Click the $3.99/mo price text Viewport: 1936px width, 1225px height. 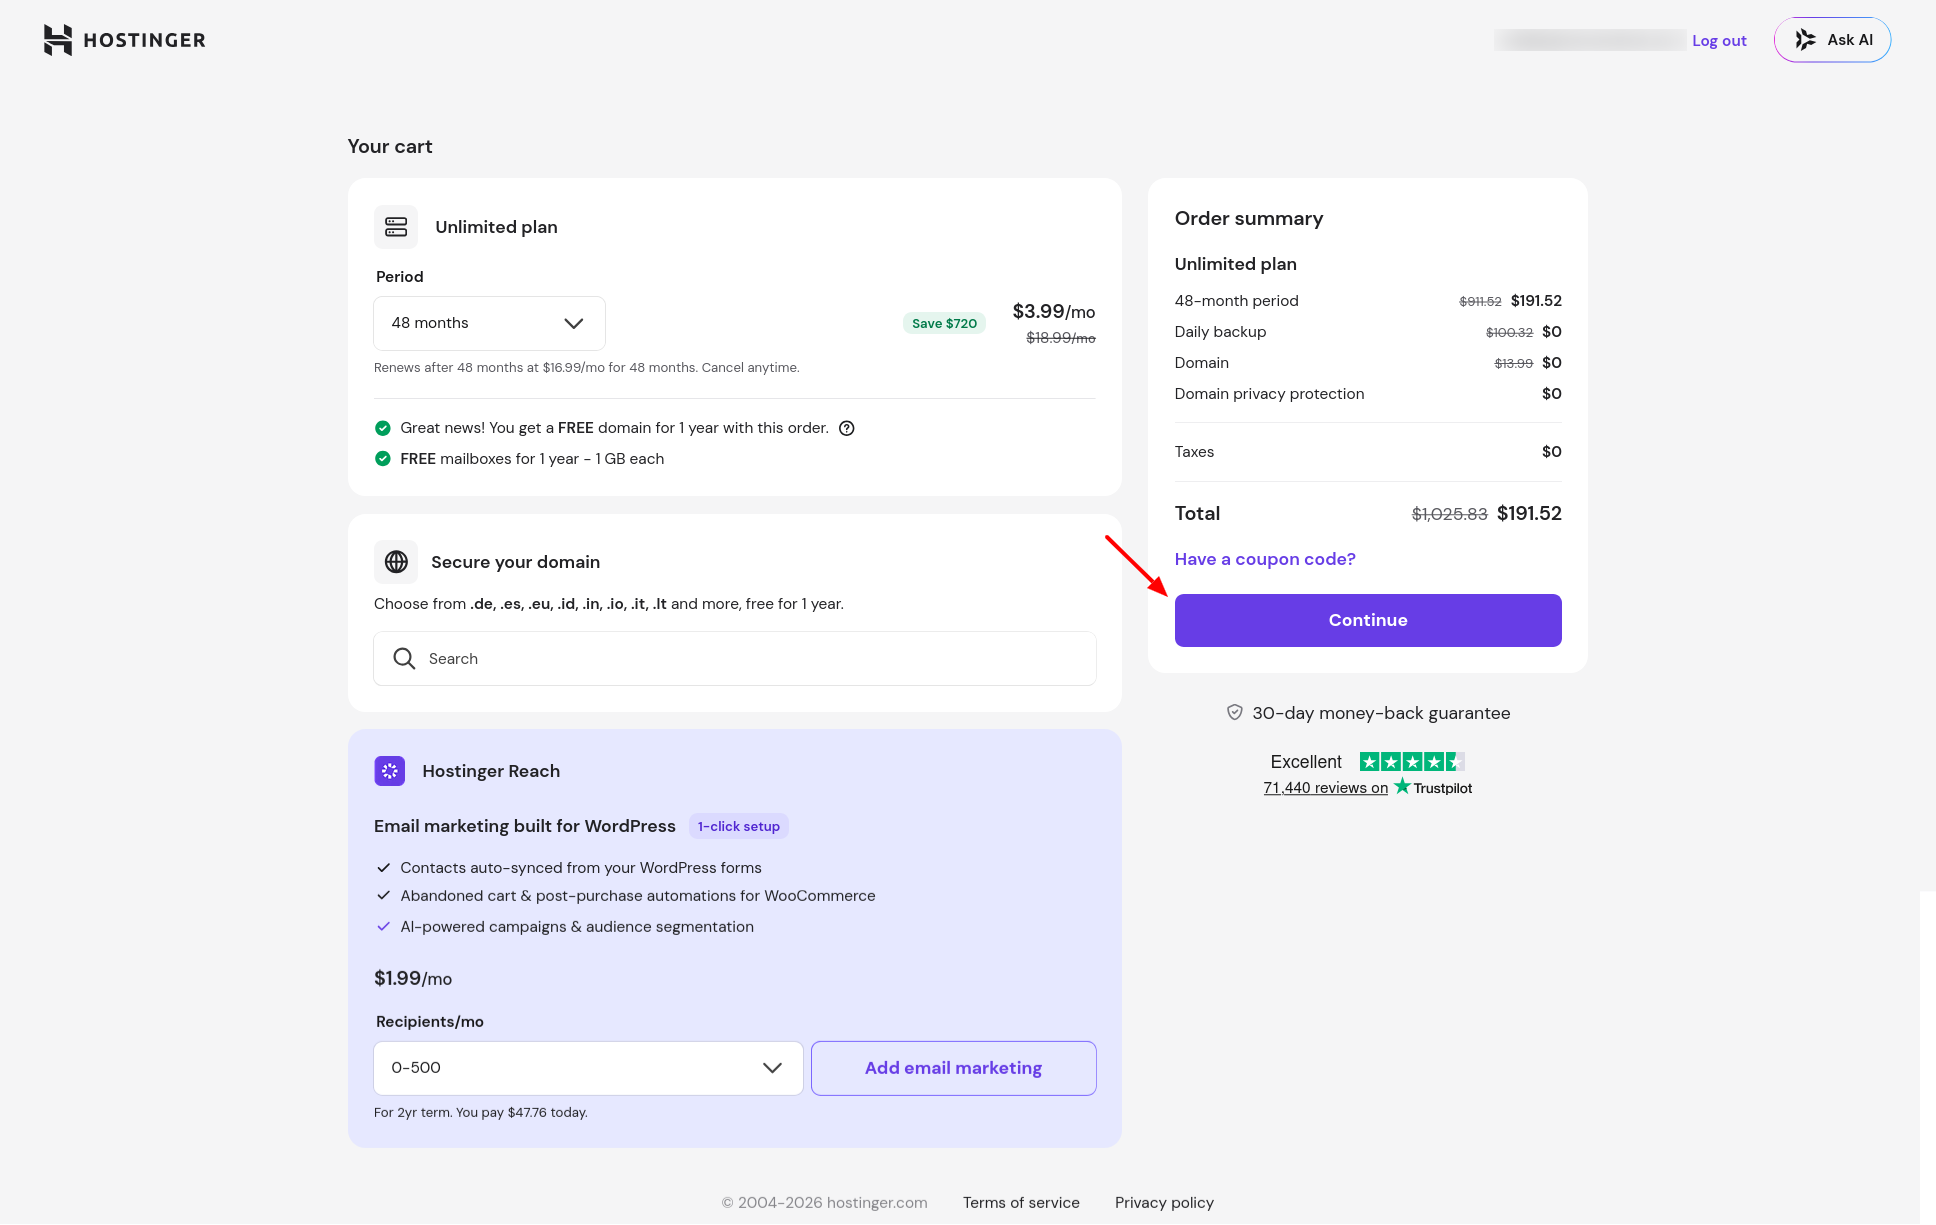(1054, 312)
